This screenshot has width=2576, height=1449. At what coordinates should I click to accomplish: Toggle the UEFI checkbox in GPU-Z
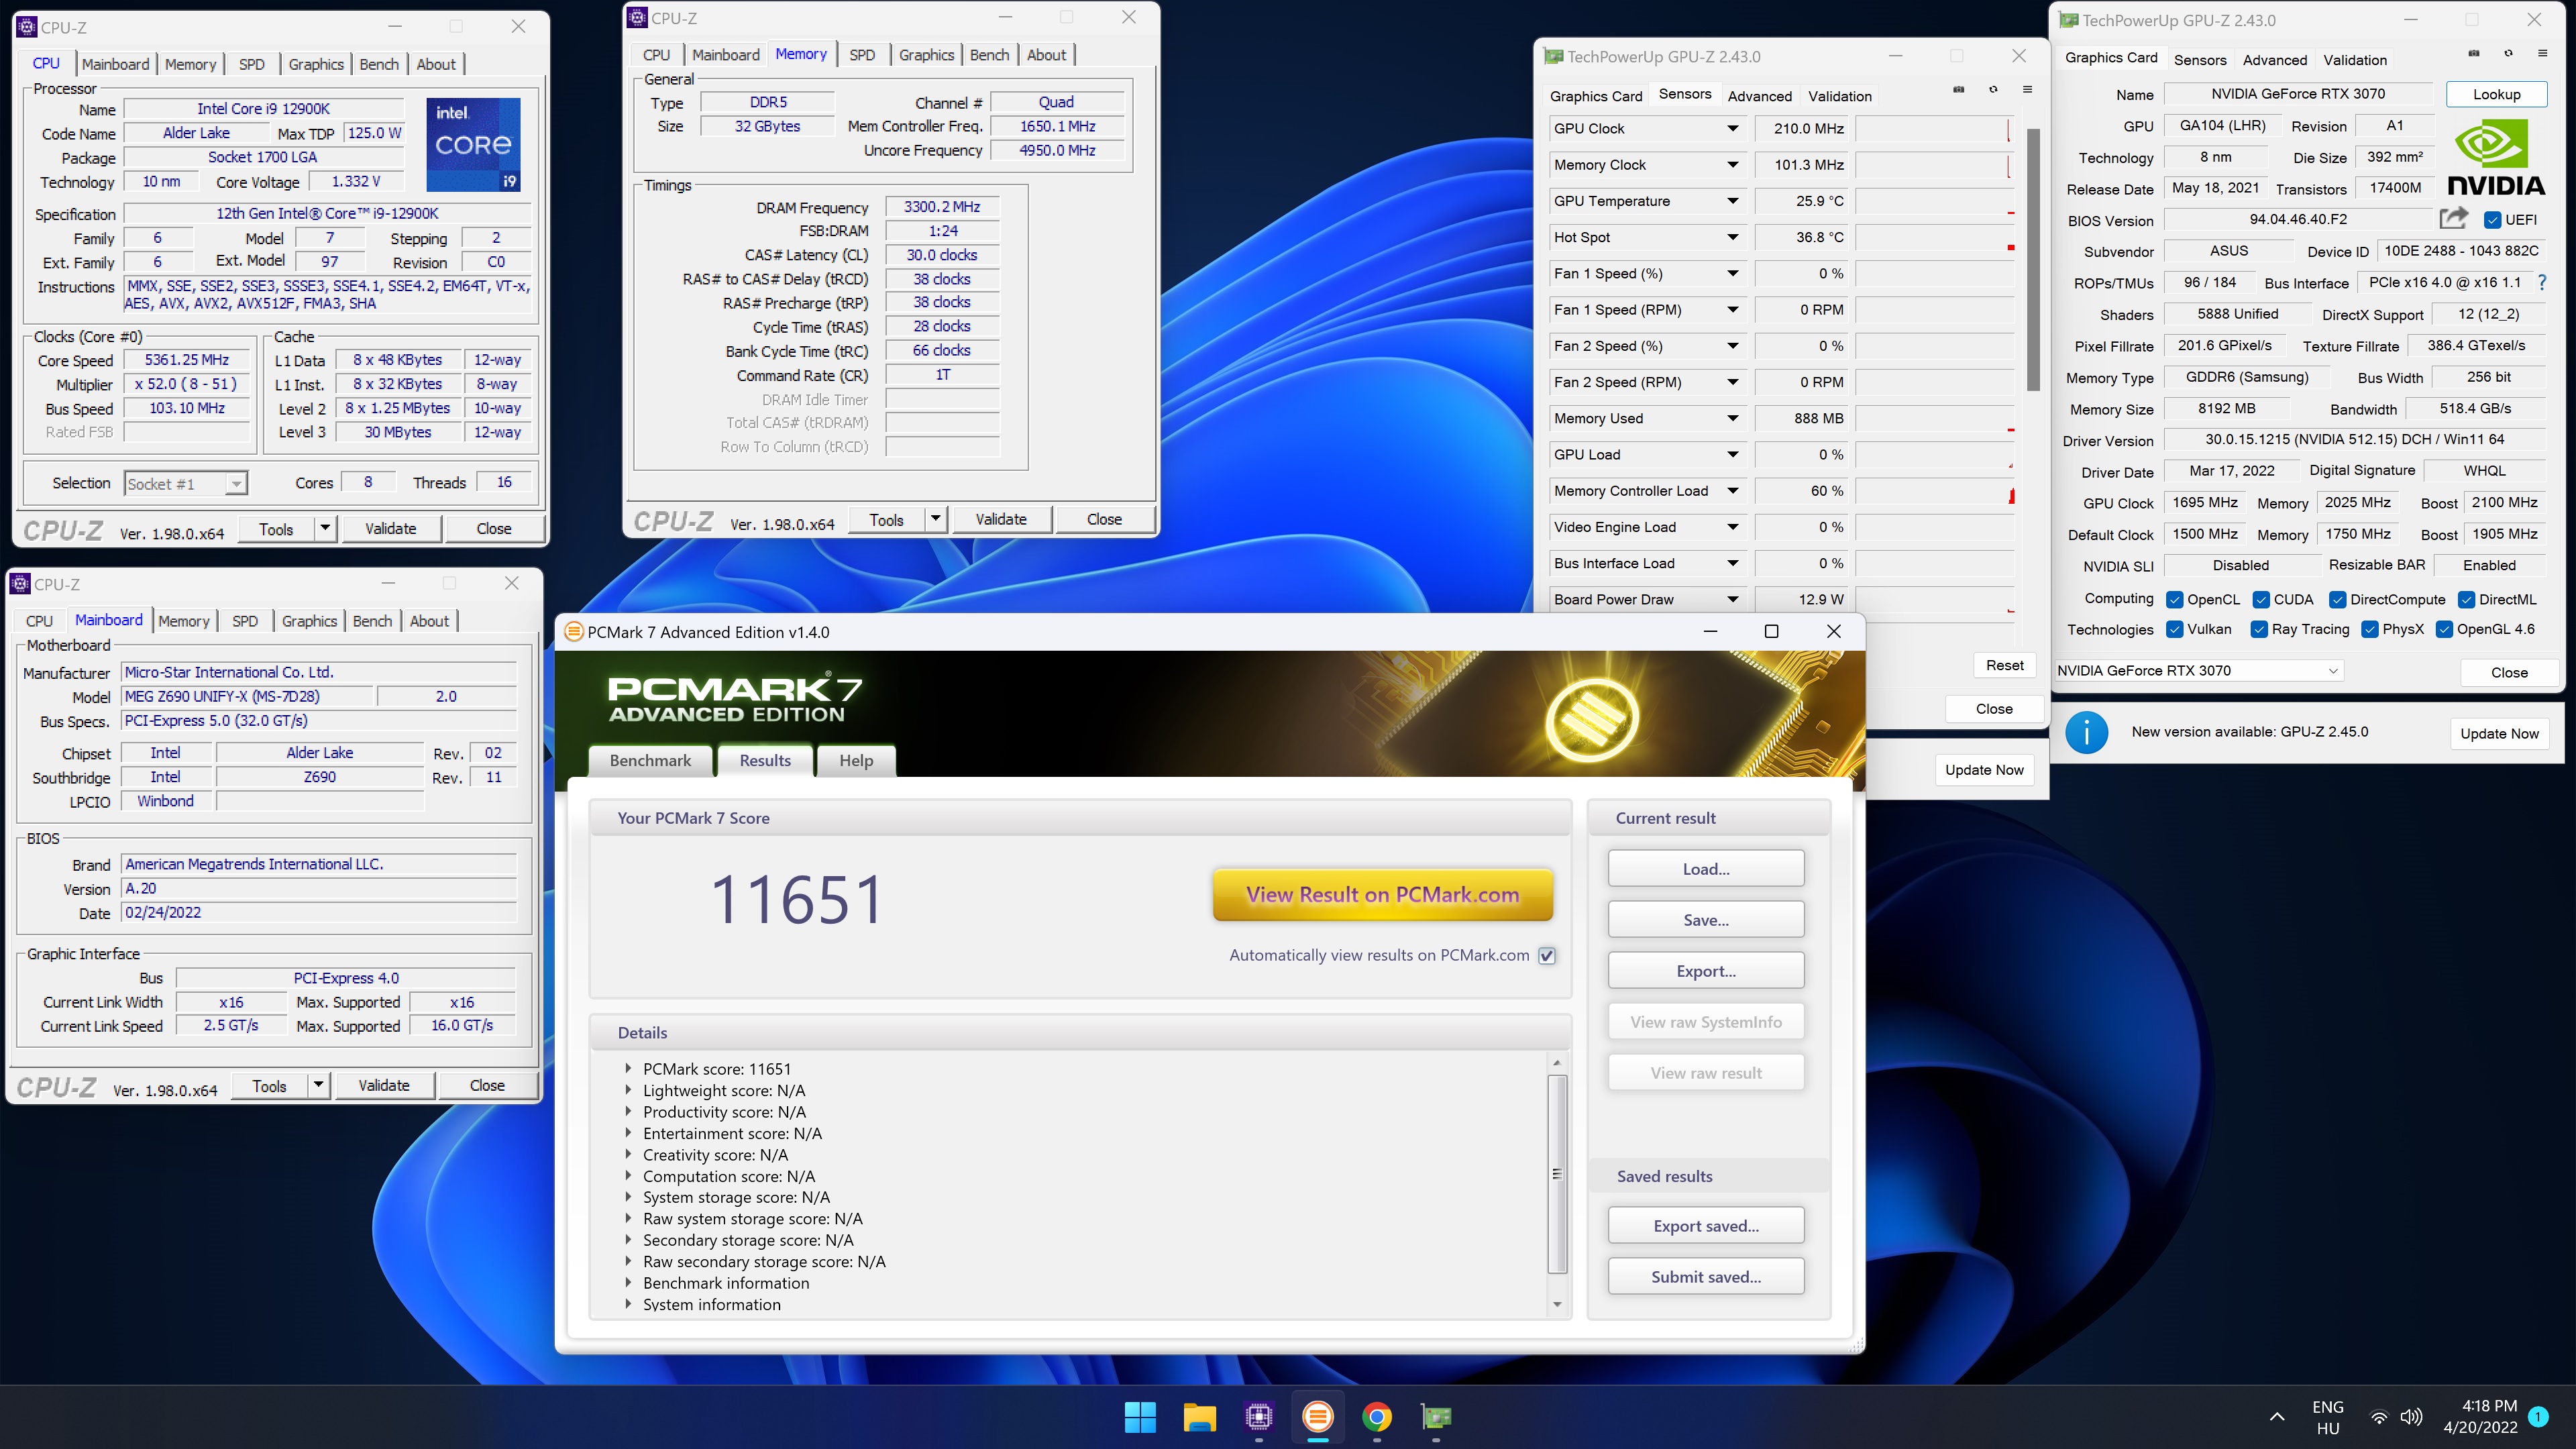[x=2492, y=220]
